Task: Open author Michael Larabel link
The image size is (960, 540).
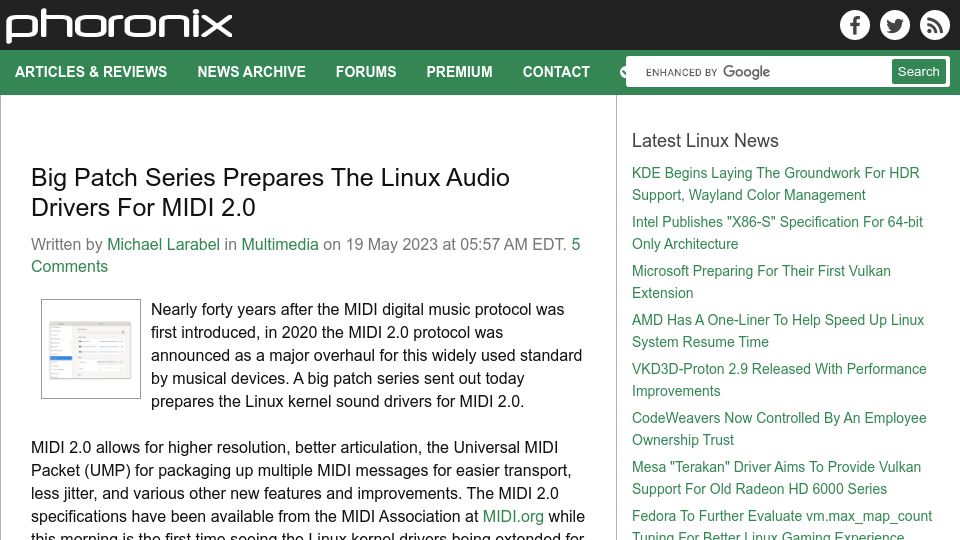Action: 163,245
